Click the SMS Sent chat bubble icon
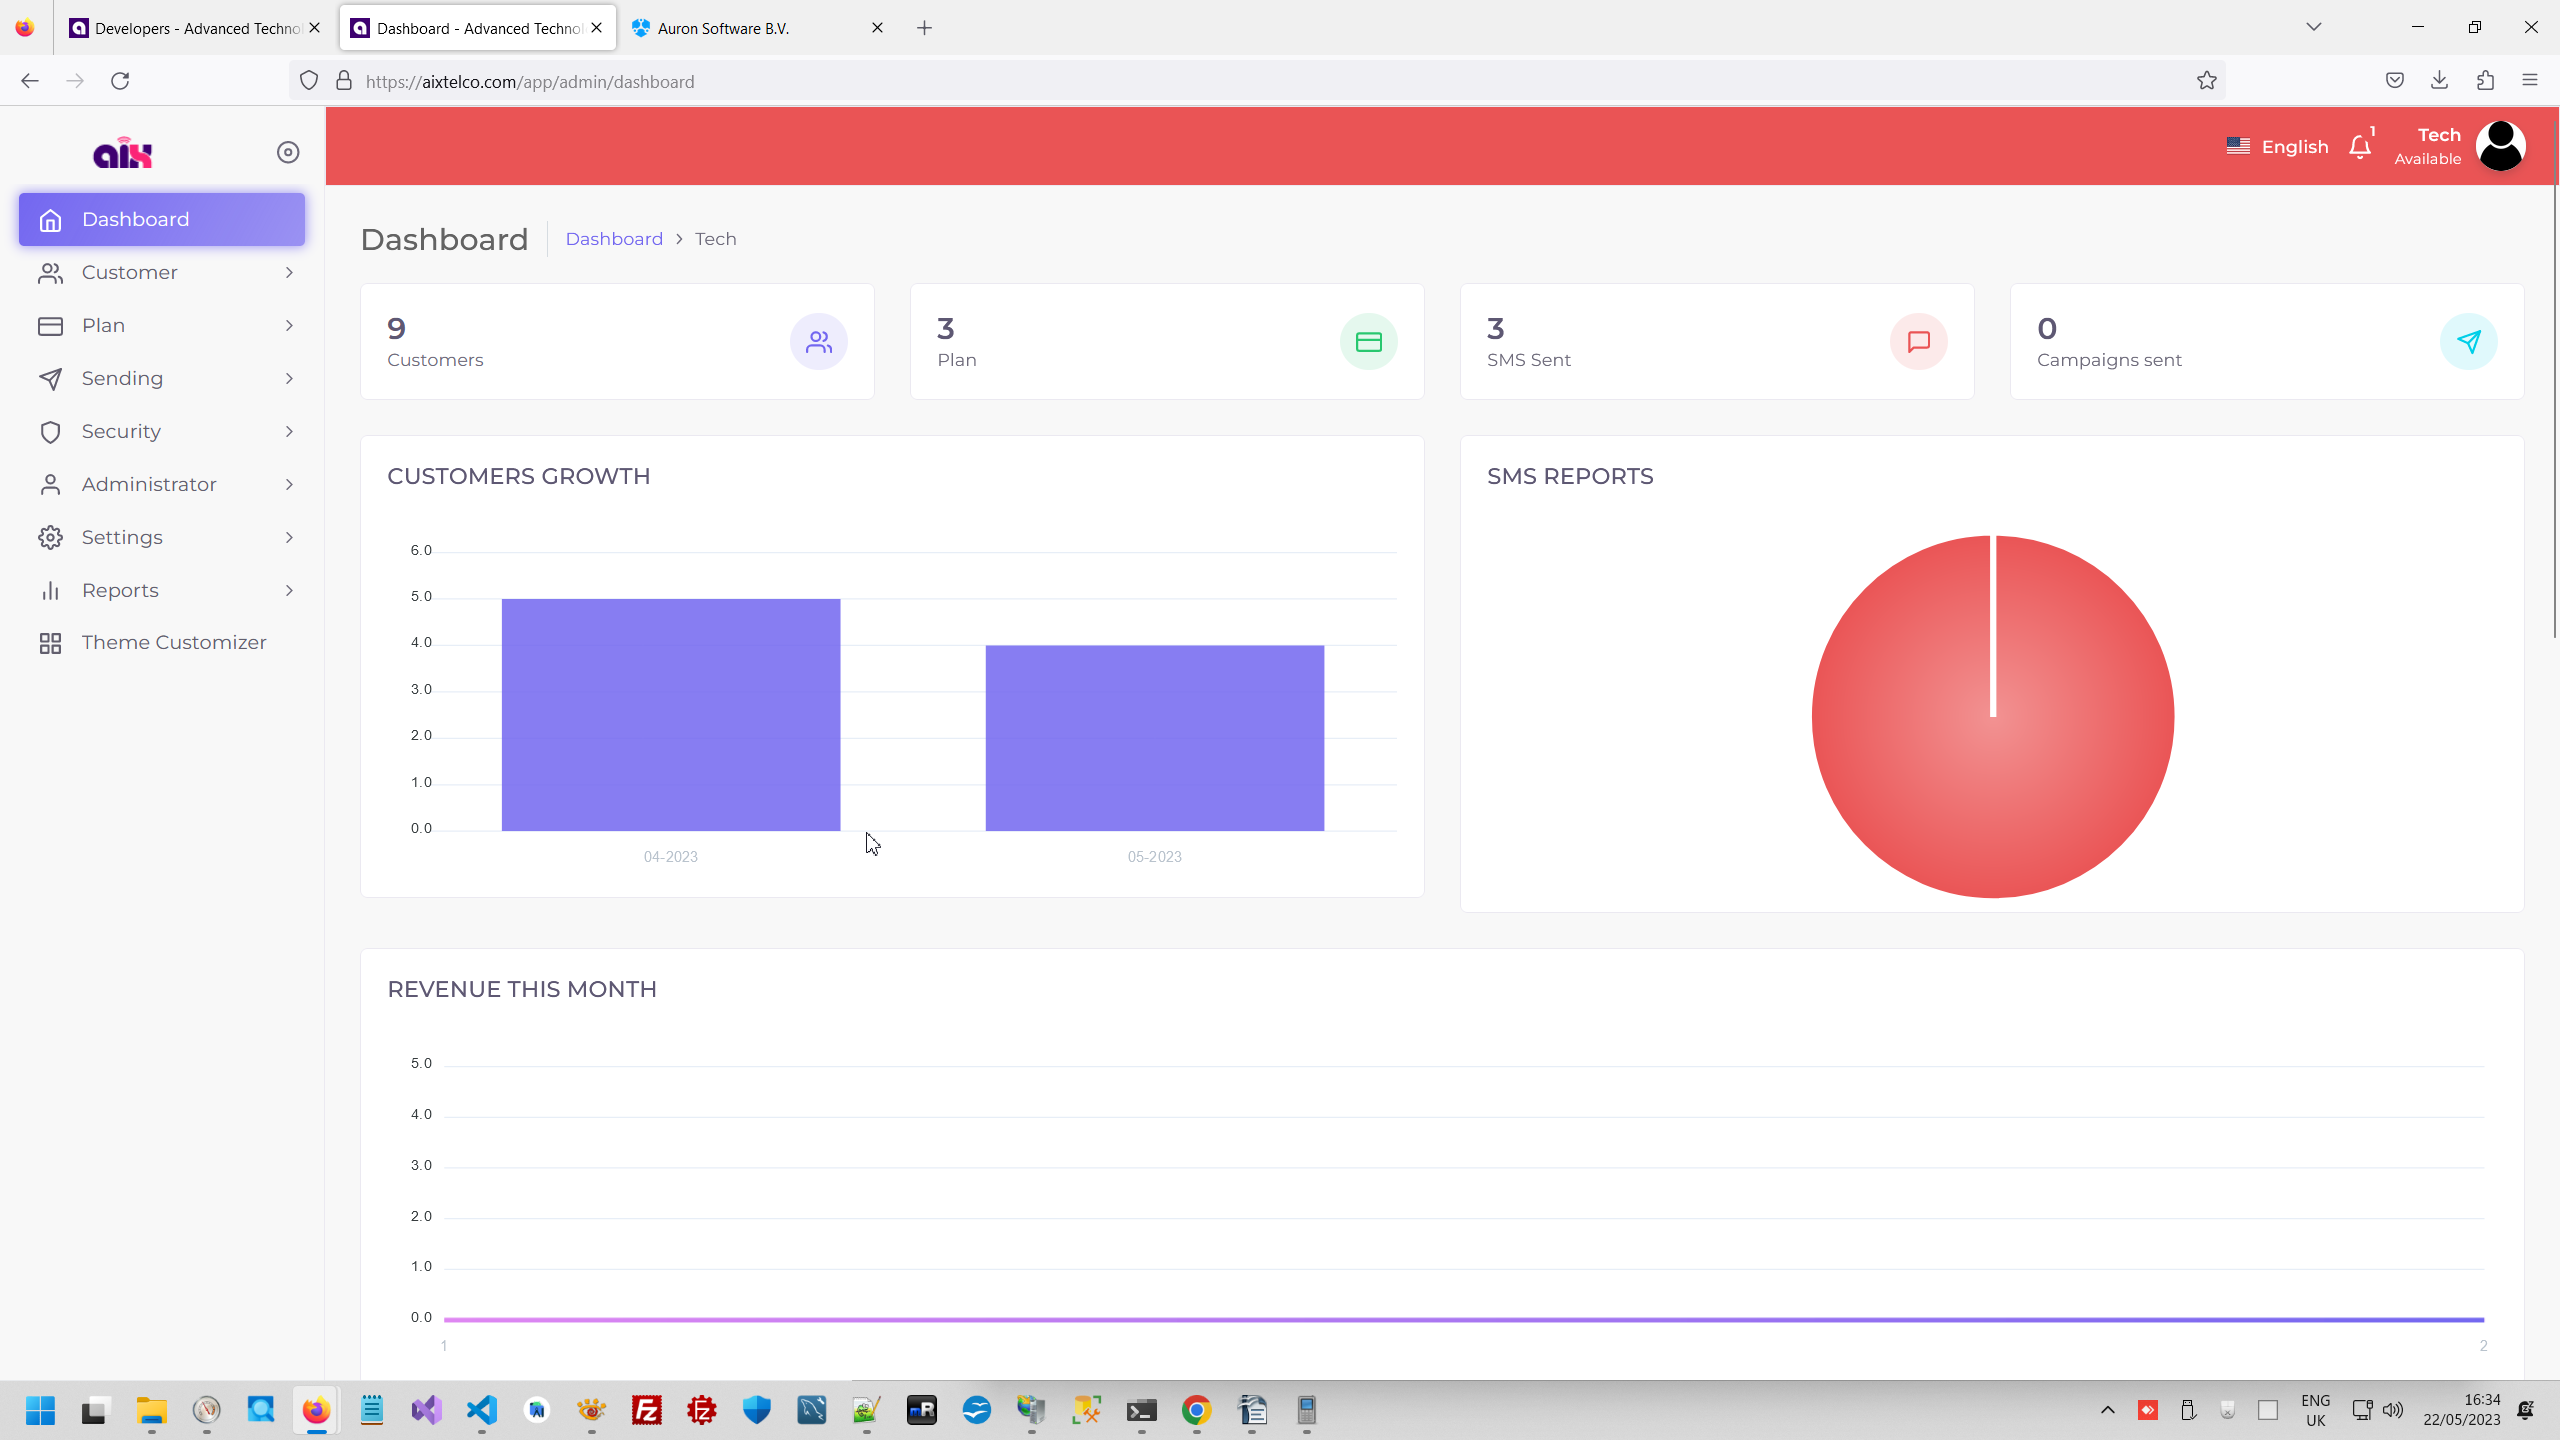The width and height of the screenshot is (2560, 1440). coord(1918,342)
